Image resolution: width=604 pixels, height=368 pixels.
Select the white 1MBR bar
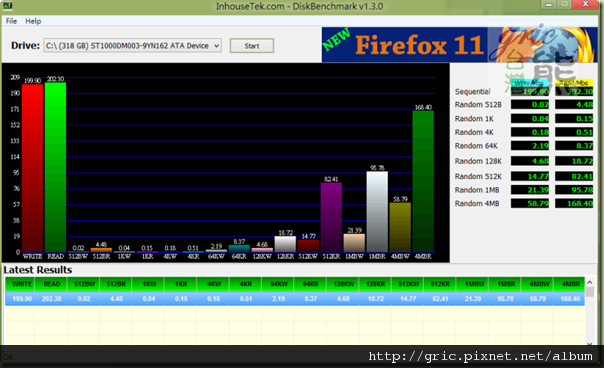pos(377,212)
